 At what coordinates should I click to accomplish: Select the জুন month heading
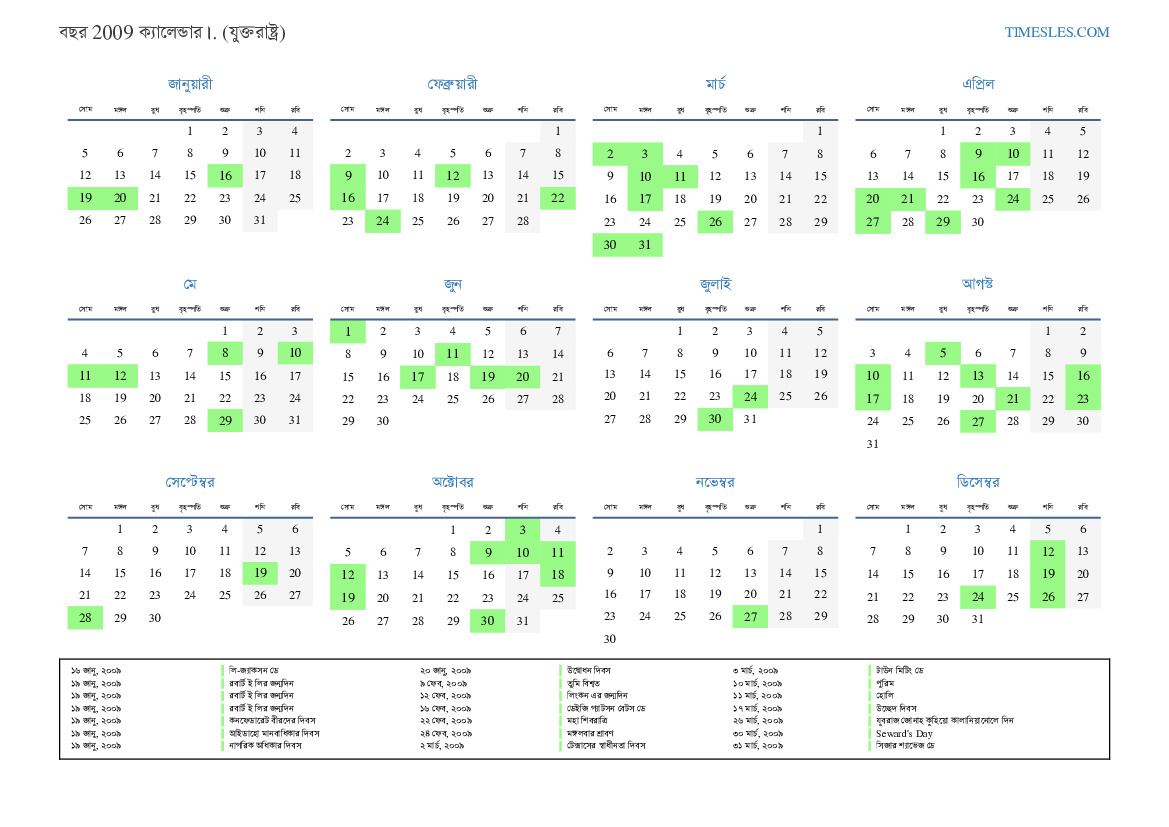452,284
